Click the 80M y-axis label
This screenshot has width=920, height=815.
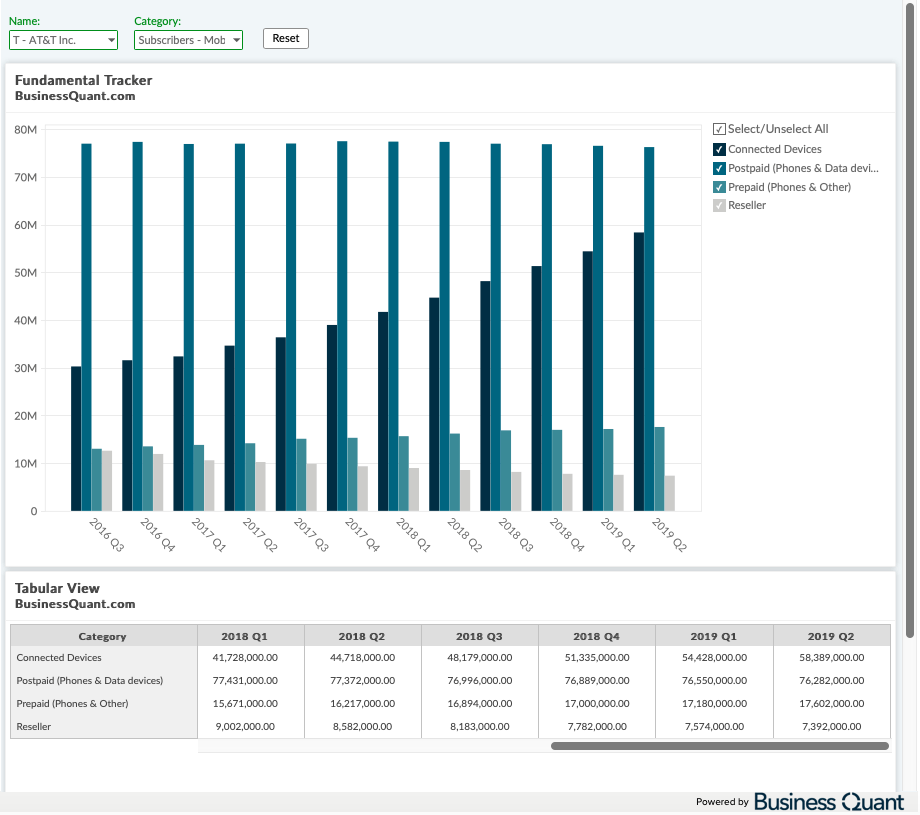tap(25, 130)
